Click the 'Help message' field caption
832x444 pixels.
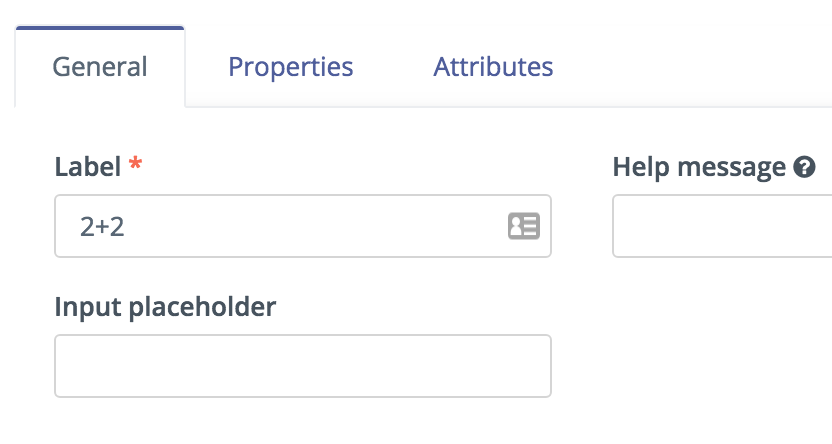pyautogui.click(x=699, y=167)
